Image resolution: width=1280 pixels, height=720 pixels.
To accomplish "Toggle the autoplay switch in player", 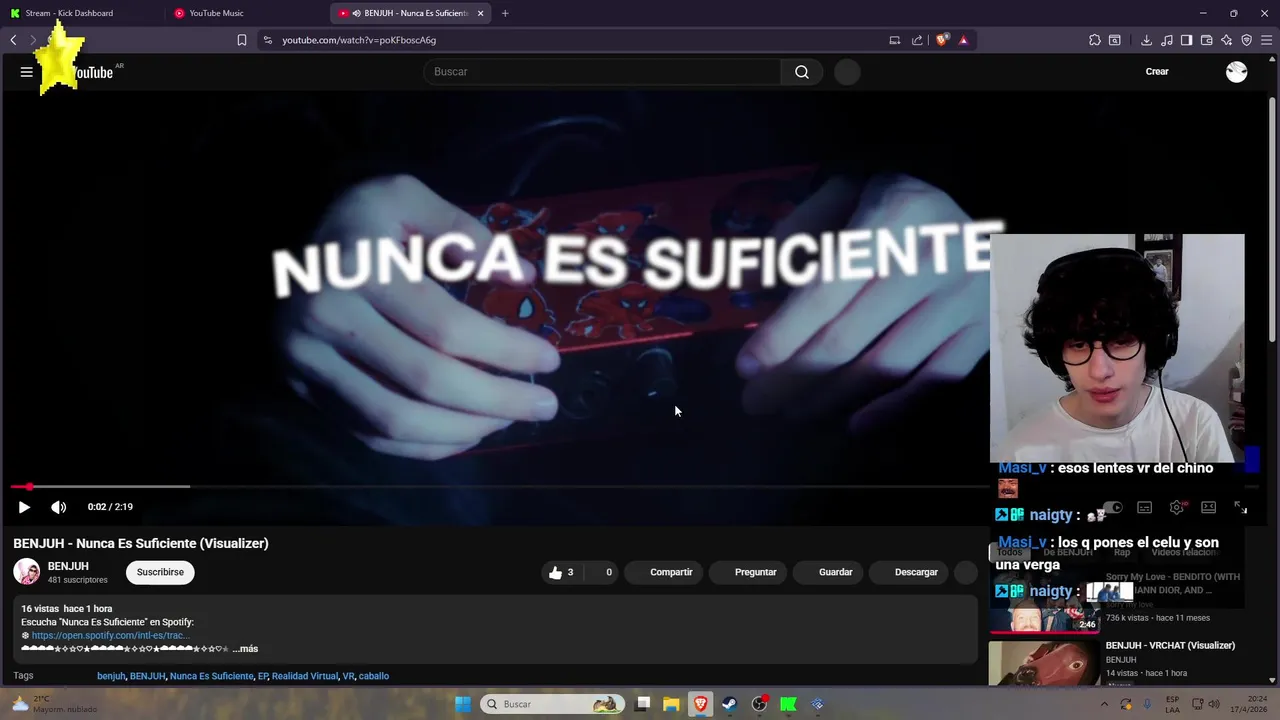I will point(1111,508).
